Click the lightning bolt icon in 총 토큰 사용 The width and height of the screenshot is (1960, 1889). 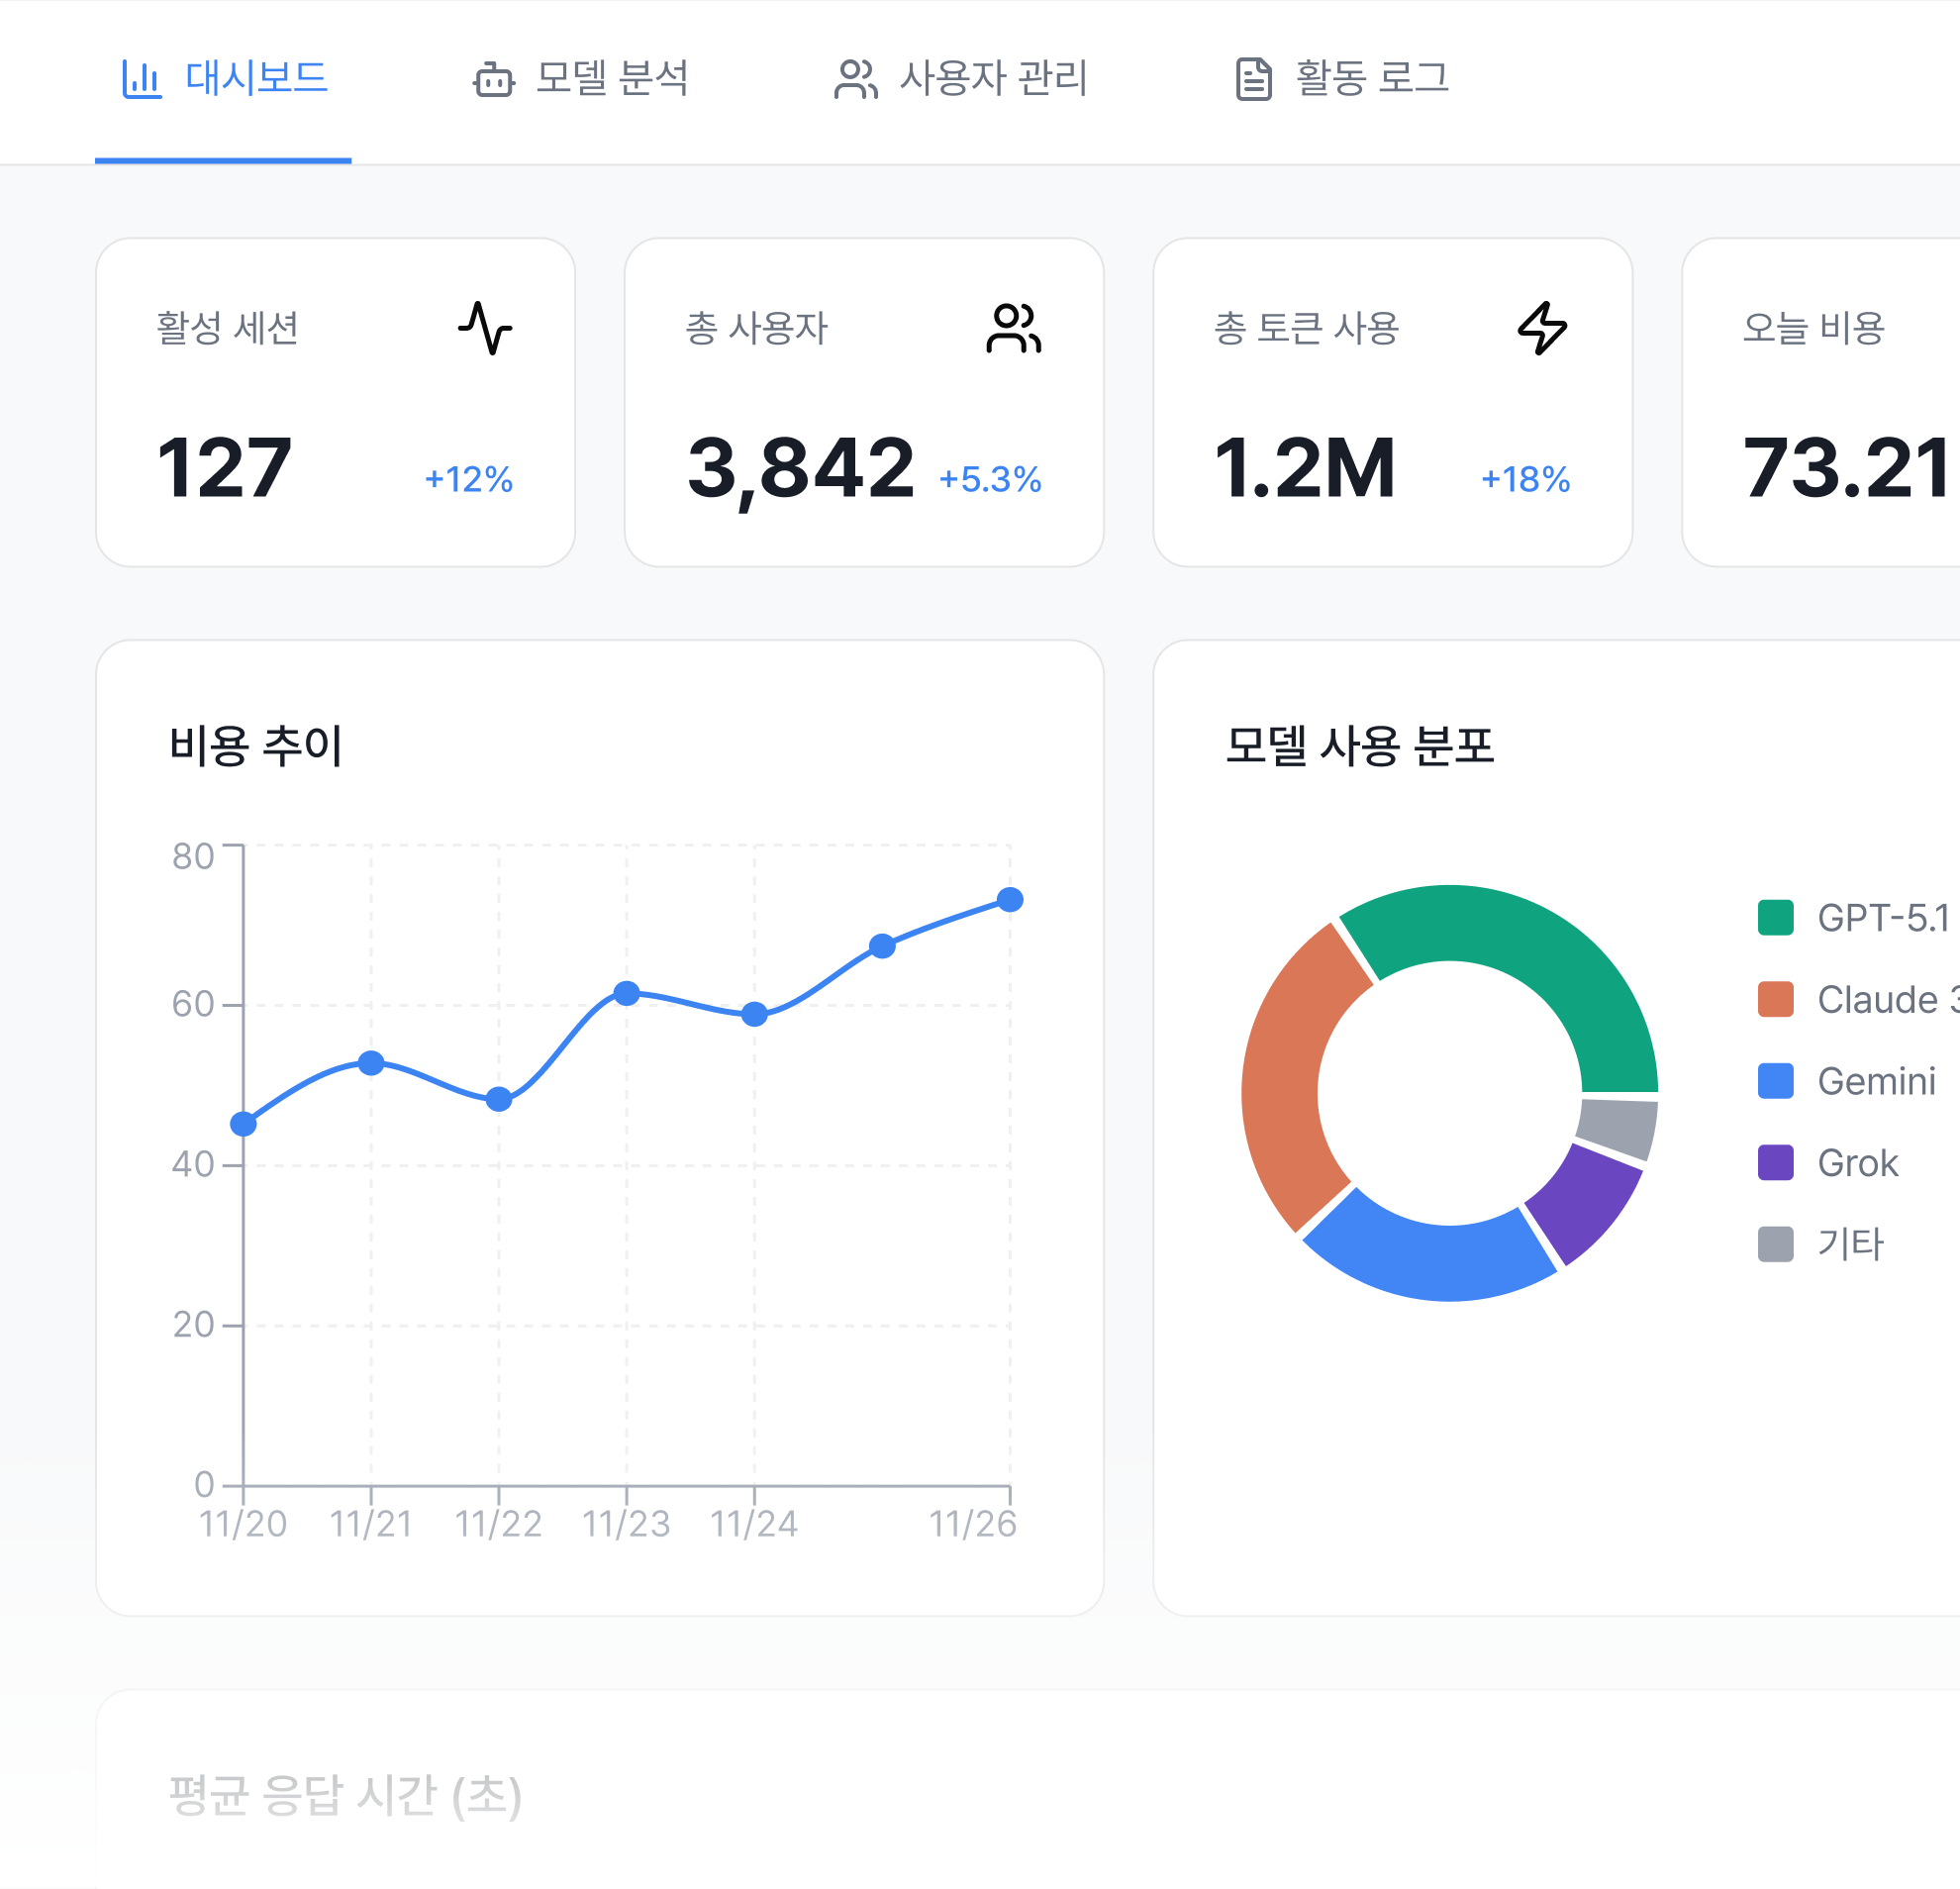click(1542, 328)
